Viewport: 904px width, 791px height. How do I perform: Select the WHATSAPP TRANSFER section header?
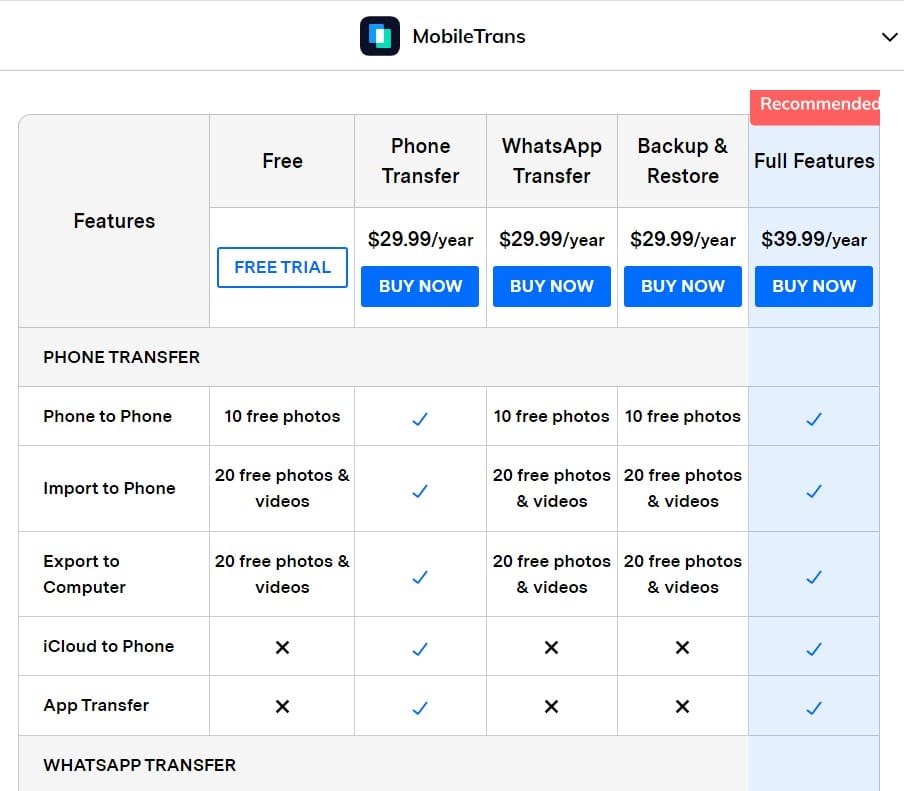click(x=140, y=765)
